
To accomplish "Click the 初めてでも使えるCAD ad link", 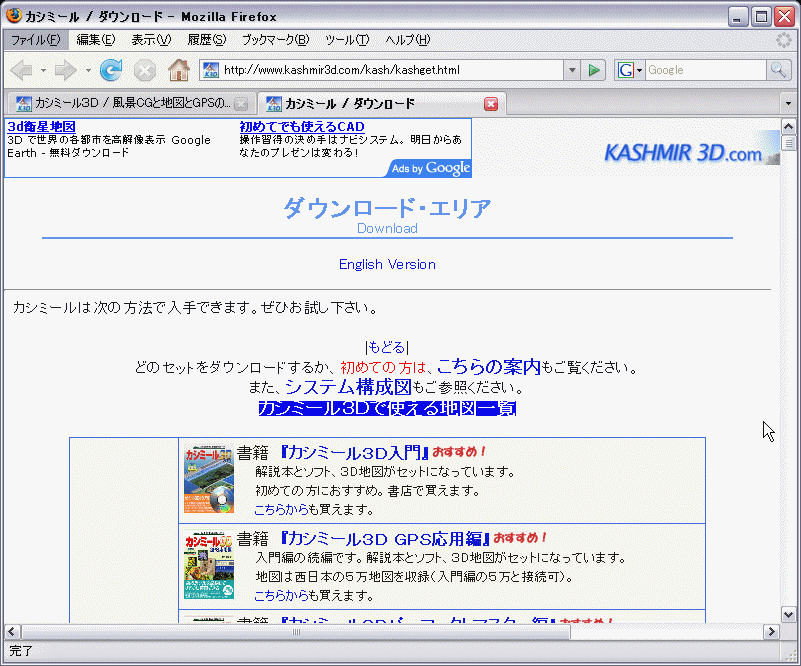I will pos(302,127).
